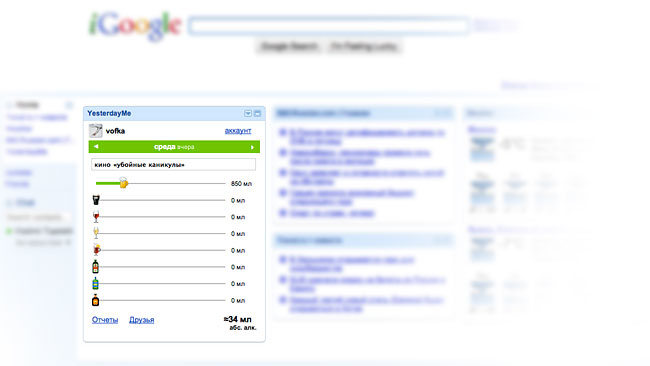Go to the next day with the right arrow

click(x=252, y=147)
